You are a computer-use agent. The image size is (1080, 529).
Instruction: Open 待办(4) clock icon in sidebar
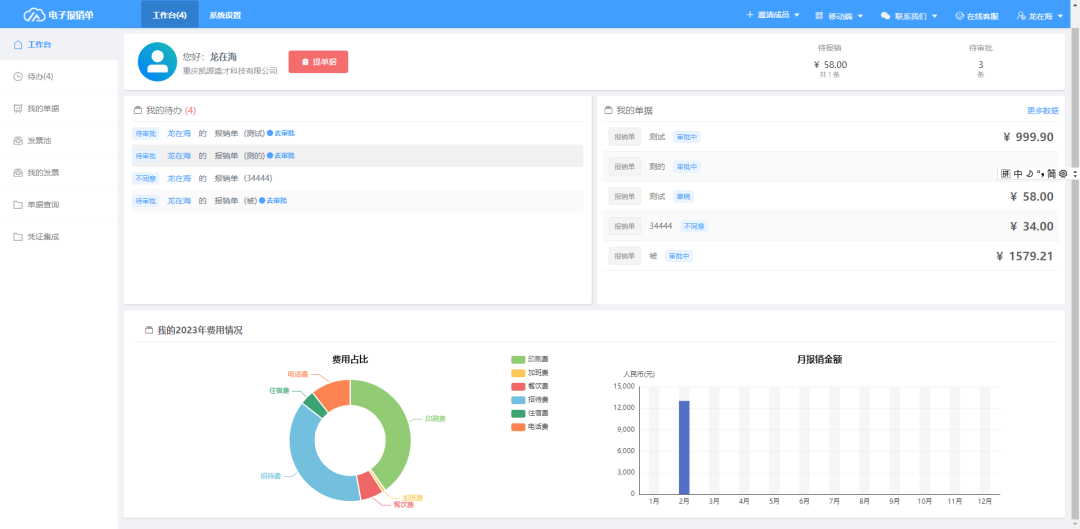coord(18,76)
